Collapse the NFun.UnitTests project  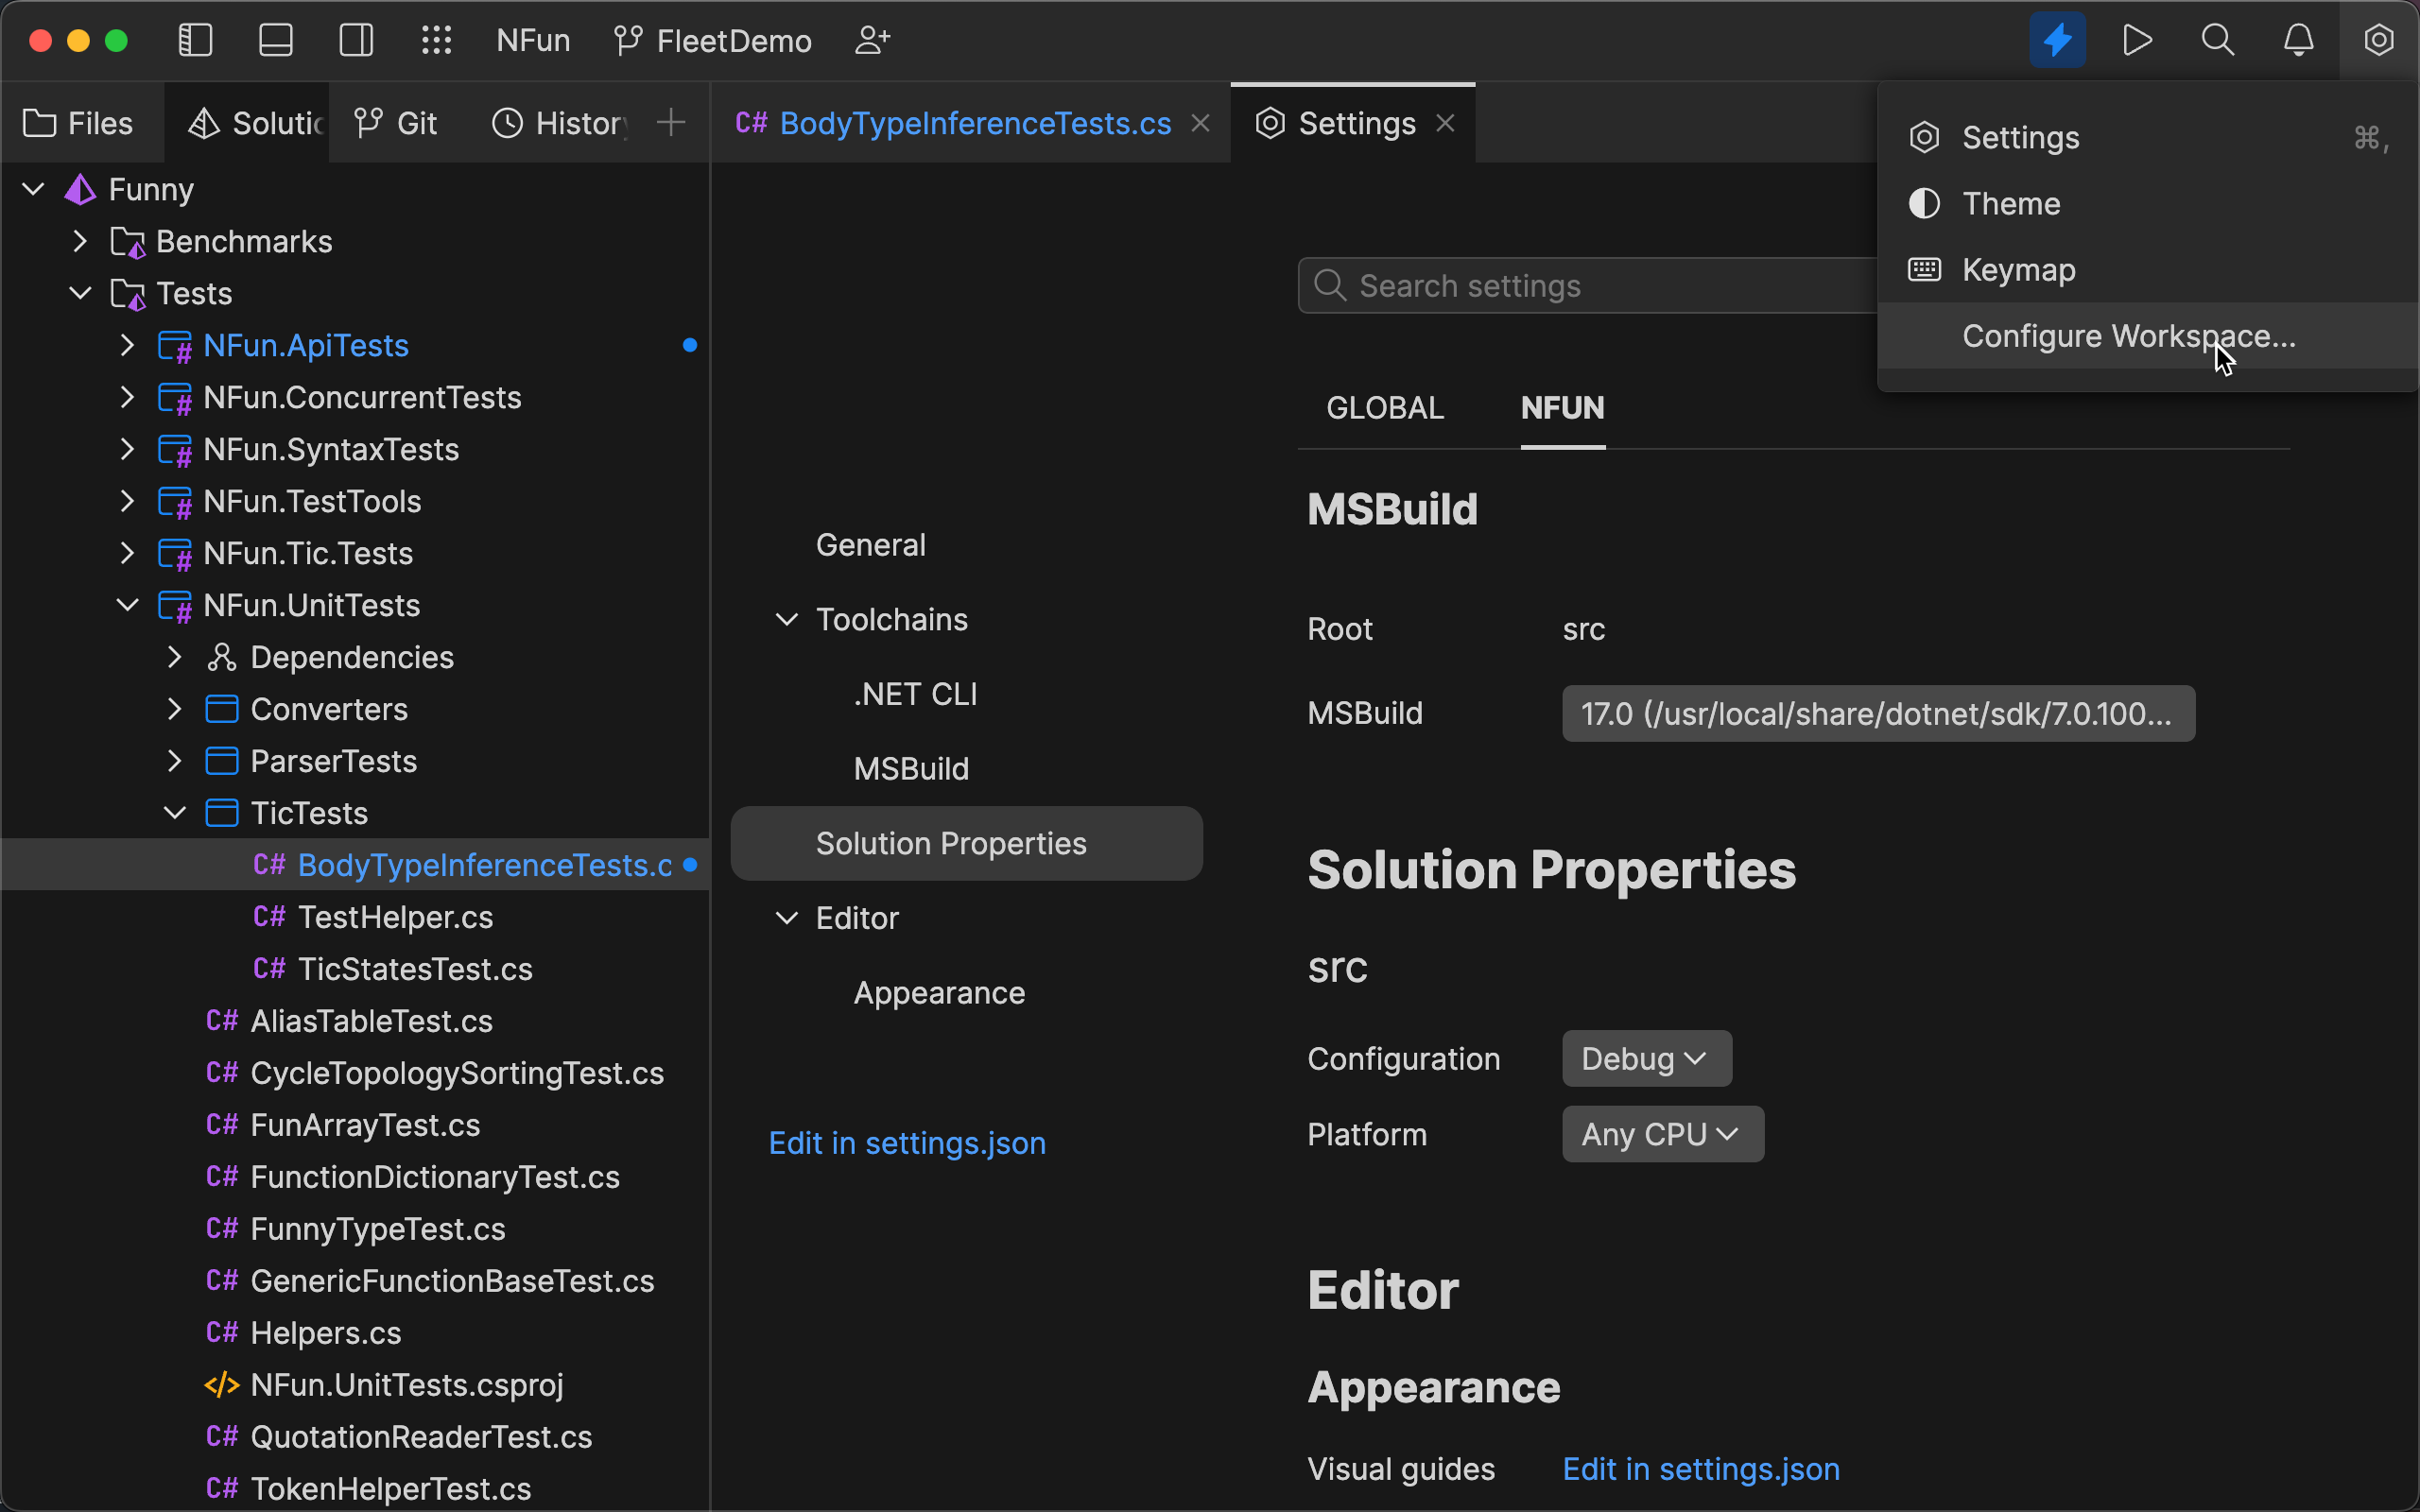pyautogui.click(x=127, y=605)
